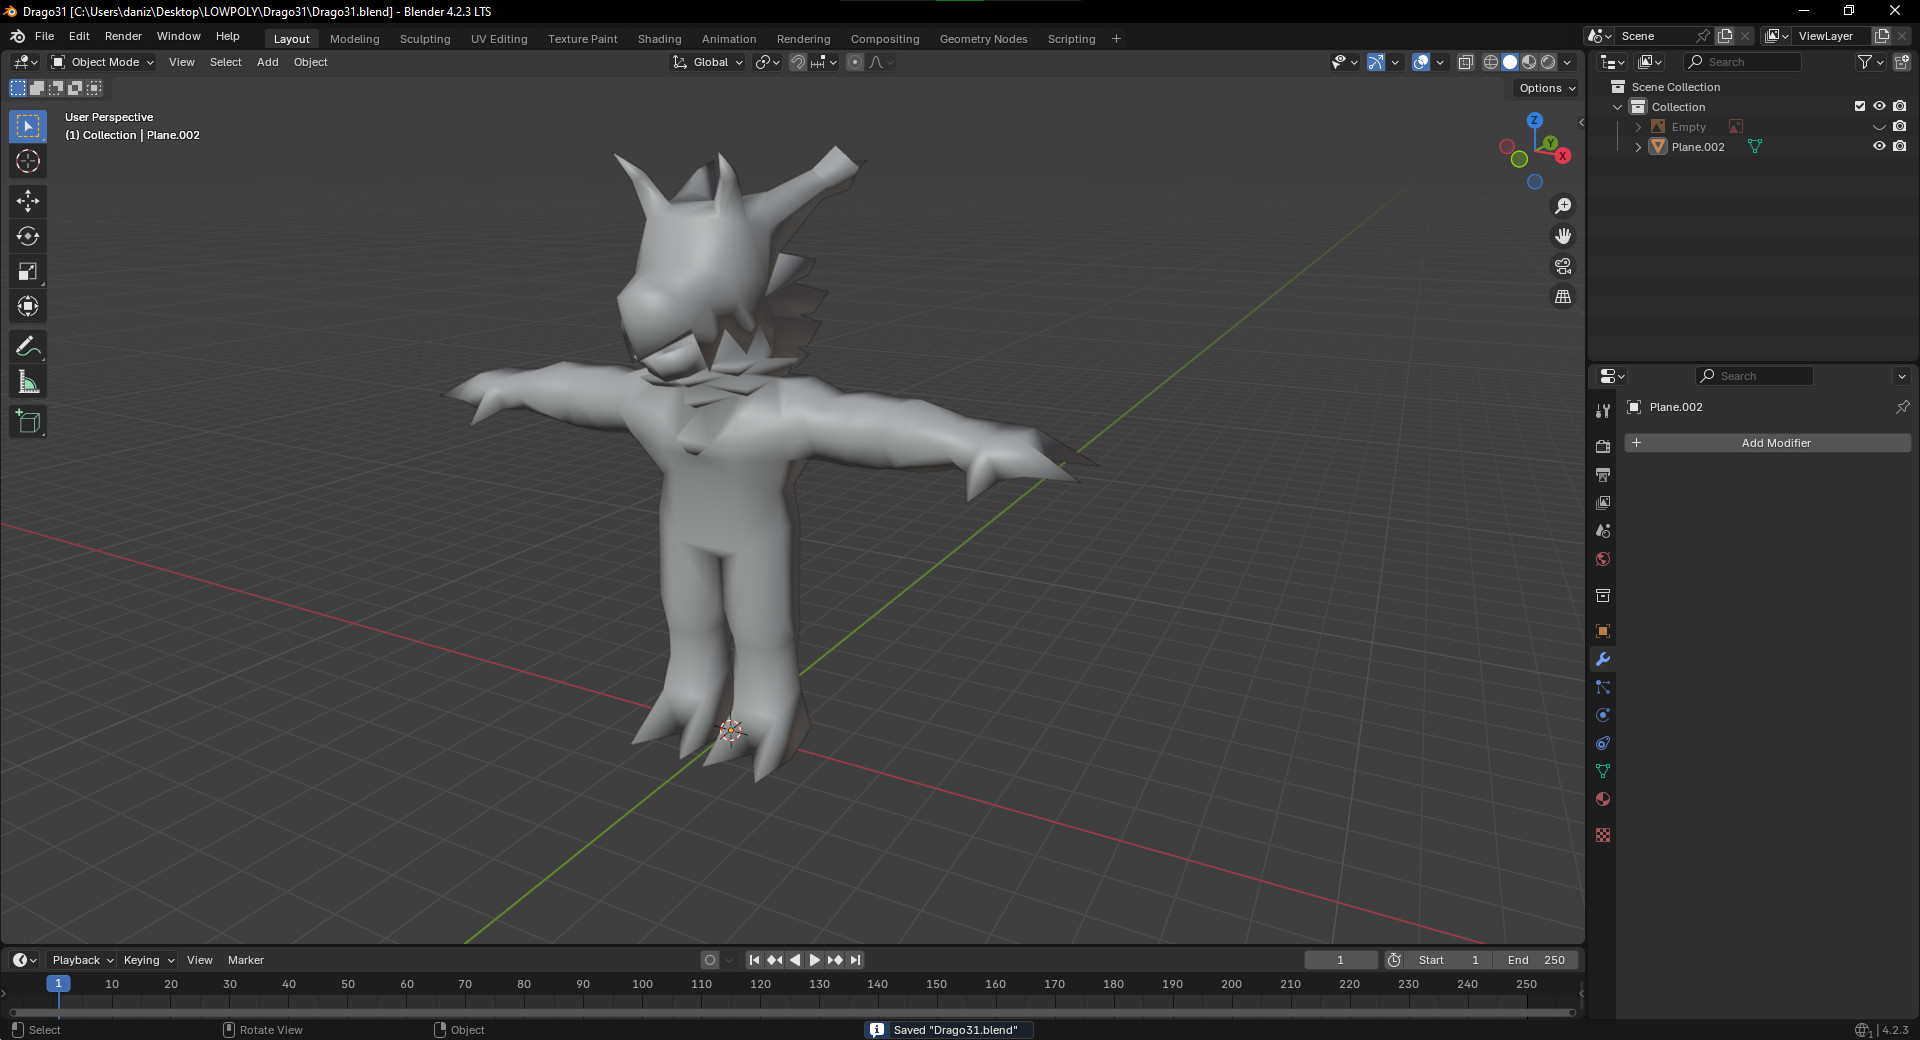The height and width of the screenshot is (1040, 1920).
Task: Toggle proportional editing button
Action: [855, 62]
